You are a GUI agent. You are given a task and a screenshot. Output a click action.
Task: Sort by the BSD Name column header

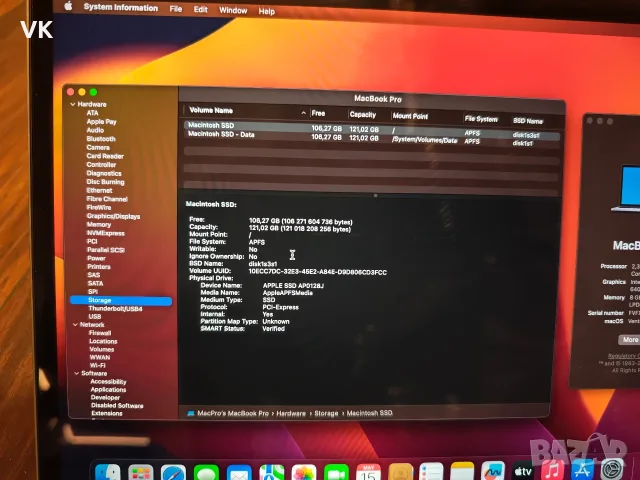528,121
